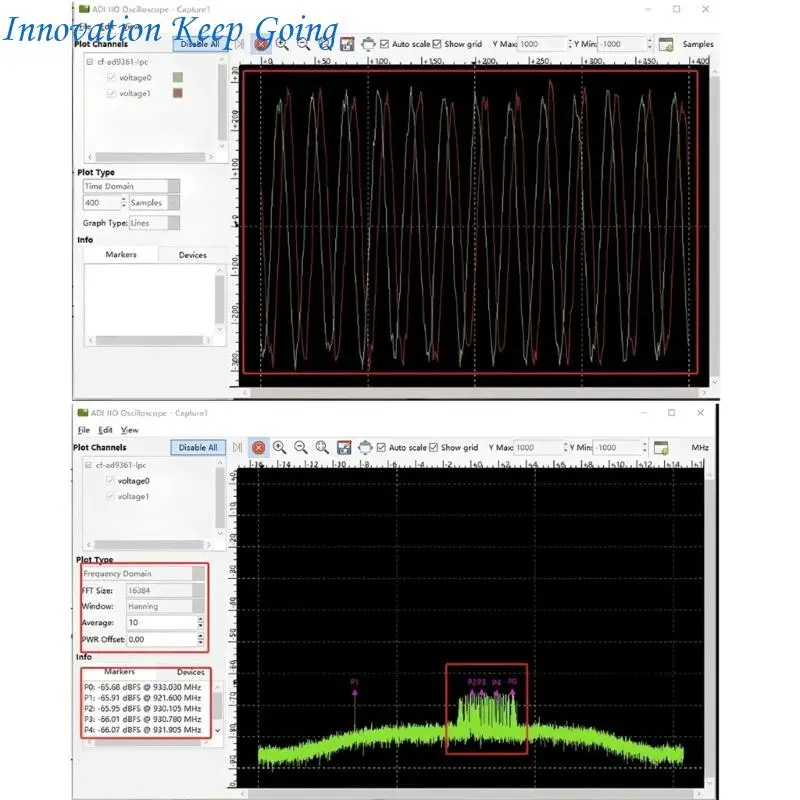Click the voltage0 green color swatch
This screenshot has width=800, height=800.
[x=178, y=78]
